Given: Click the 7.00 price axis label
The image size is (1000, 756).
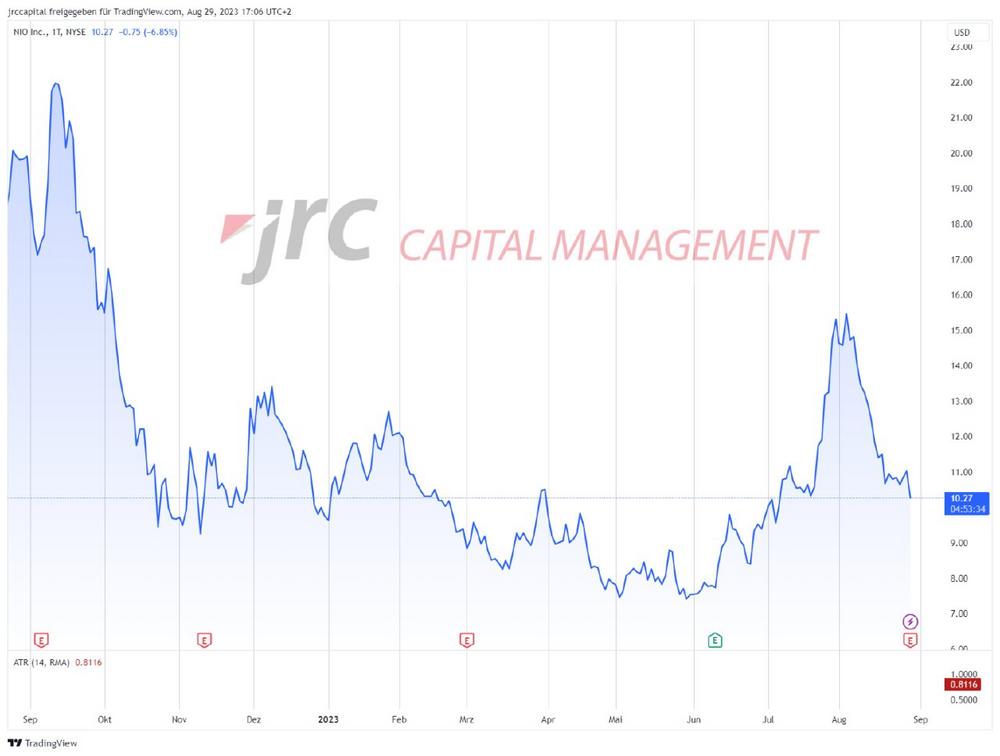Looking at the screenshot, I should pyautogui.click(x=959, y=614).
